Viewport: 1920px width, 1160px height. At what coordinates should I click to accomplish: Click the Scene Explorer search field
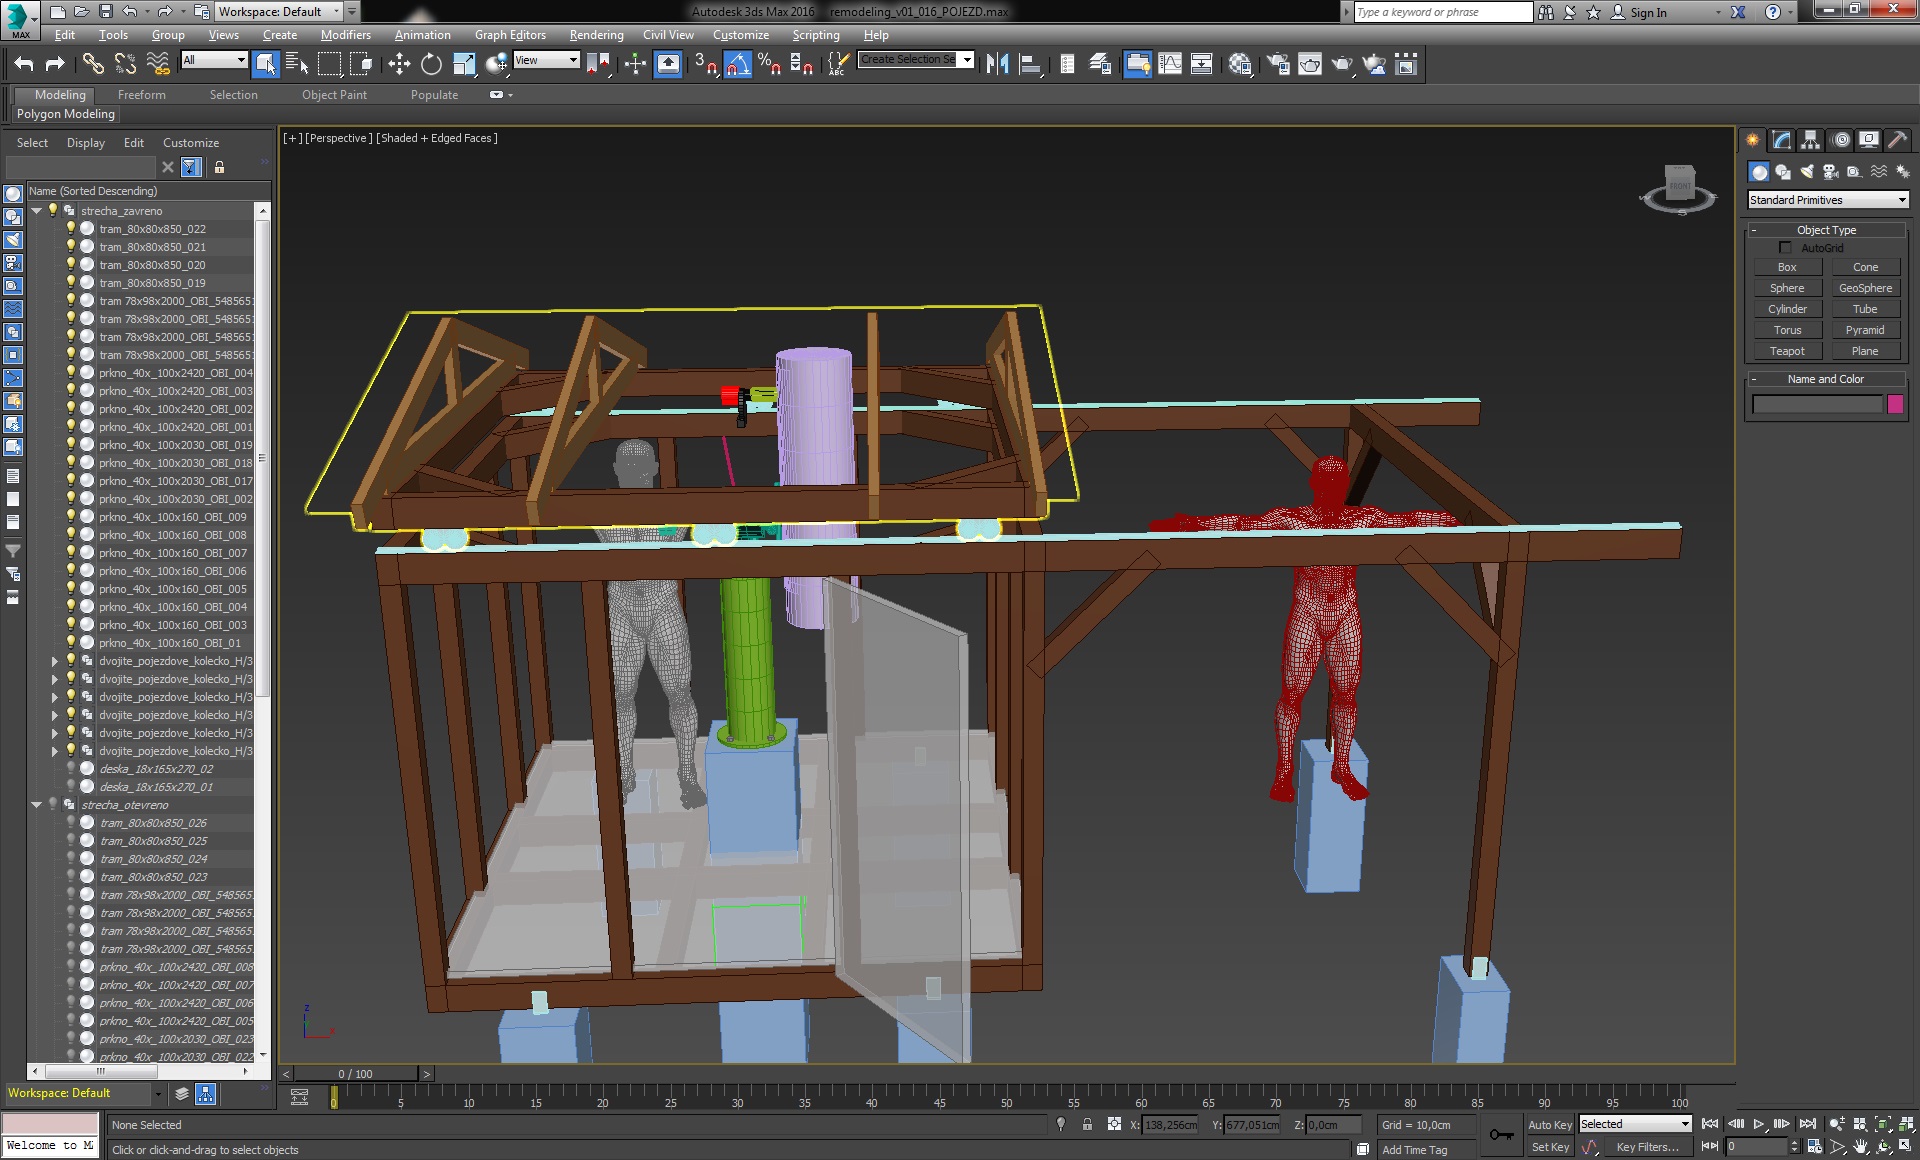[x=80, y=167]
